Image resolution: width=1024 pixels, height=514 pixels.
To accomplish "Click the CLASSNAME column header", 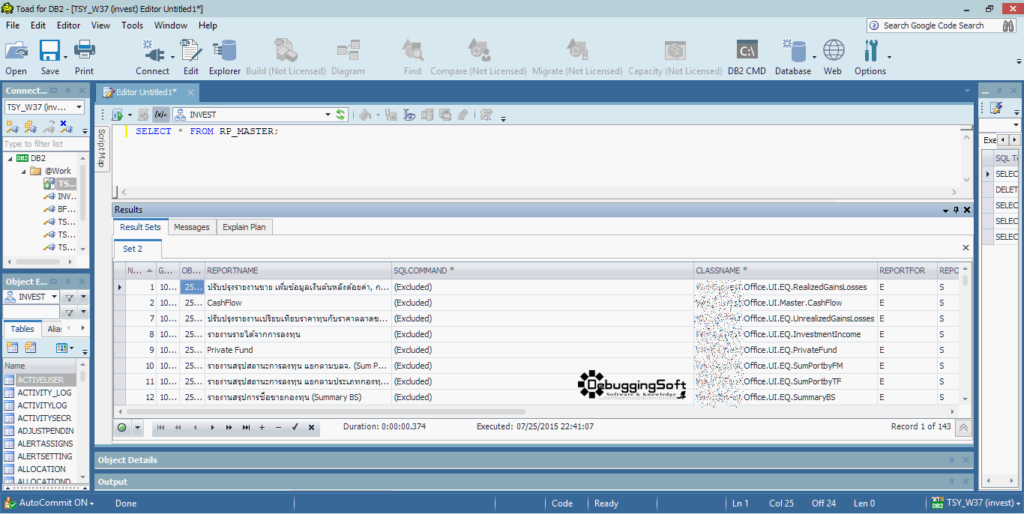I will point(785,270).
